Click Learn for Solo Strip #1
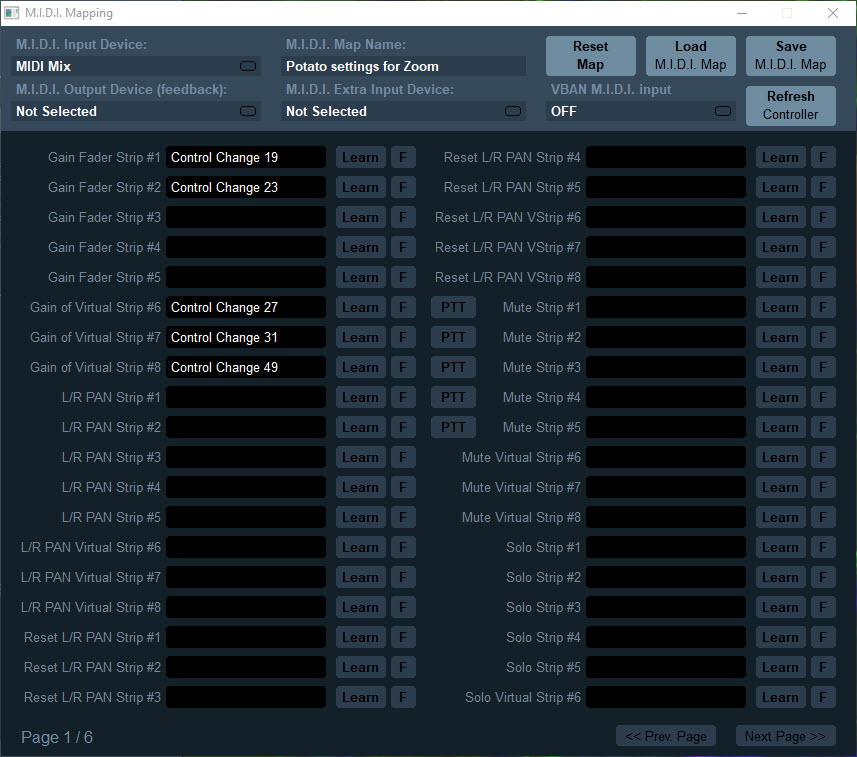 (x=780, y=547)
